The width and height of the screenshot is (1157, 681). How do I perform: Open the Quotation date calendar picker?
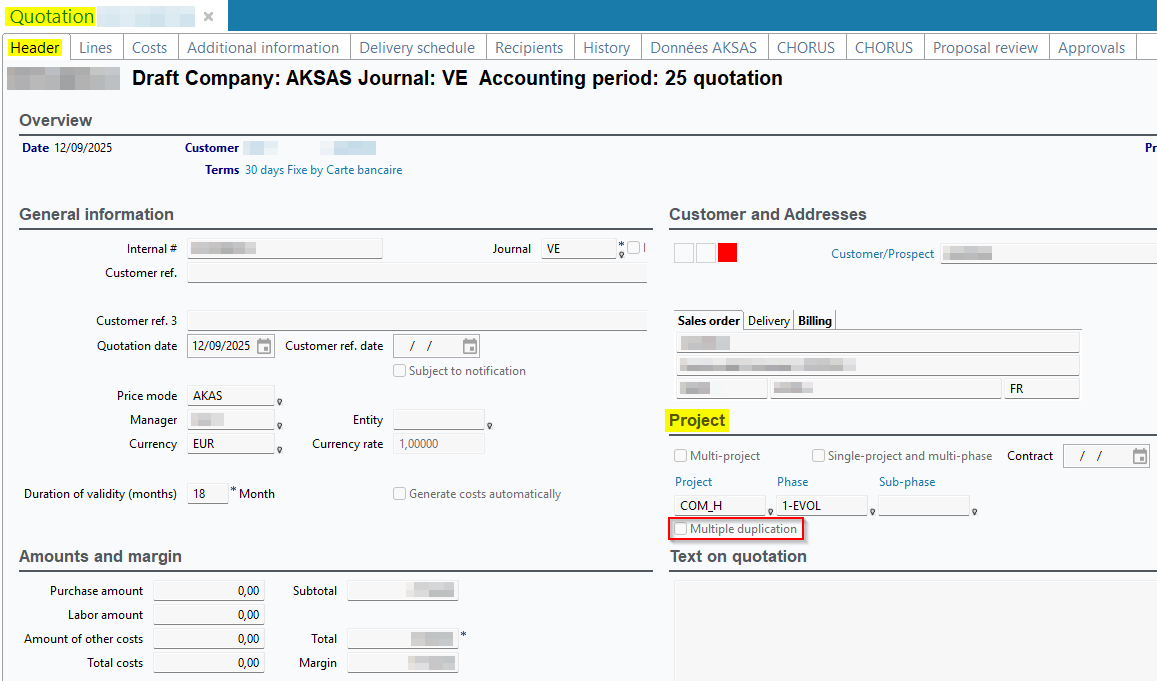coord(264,346)
